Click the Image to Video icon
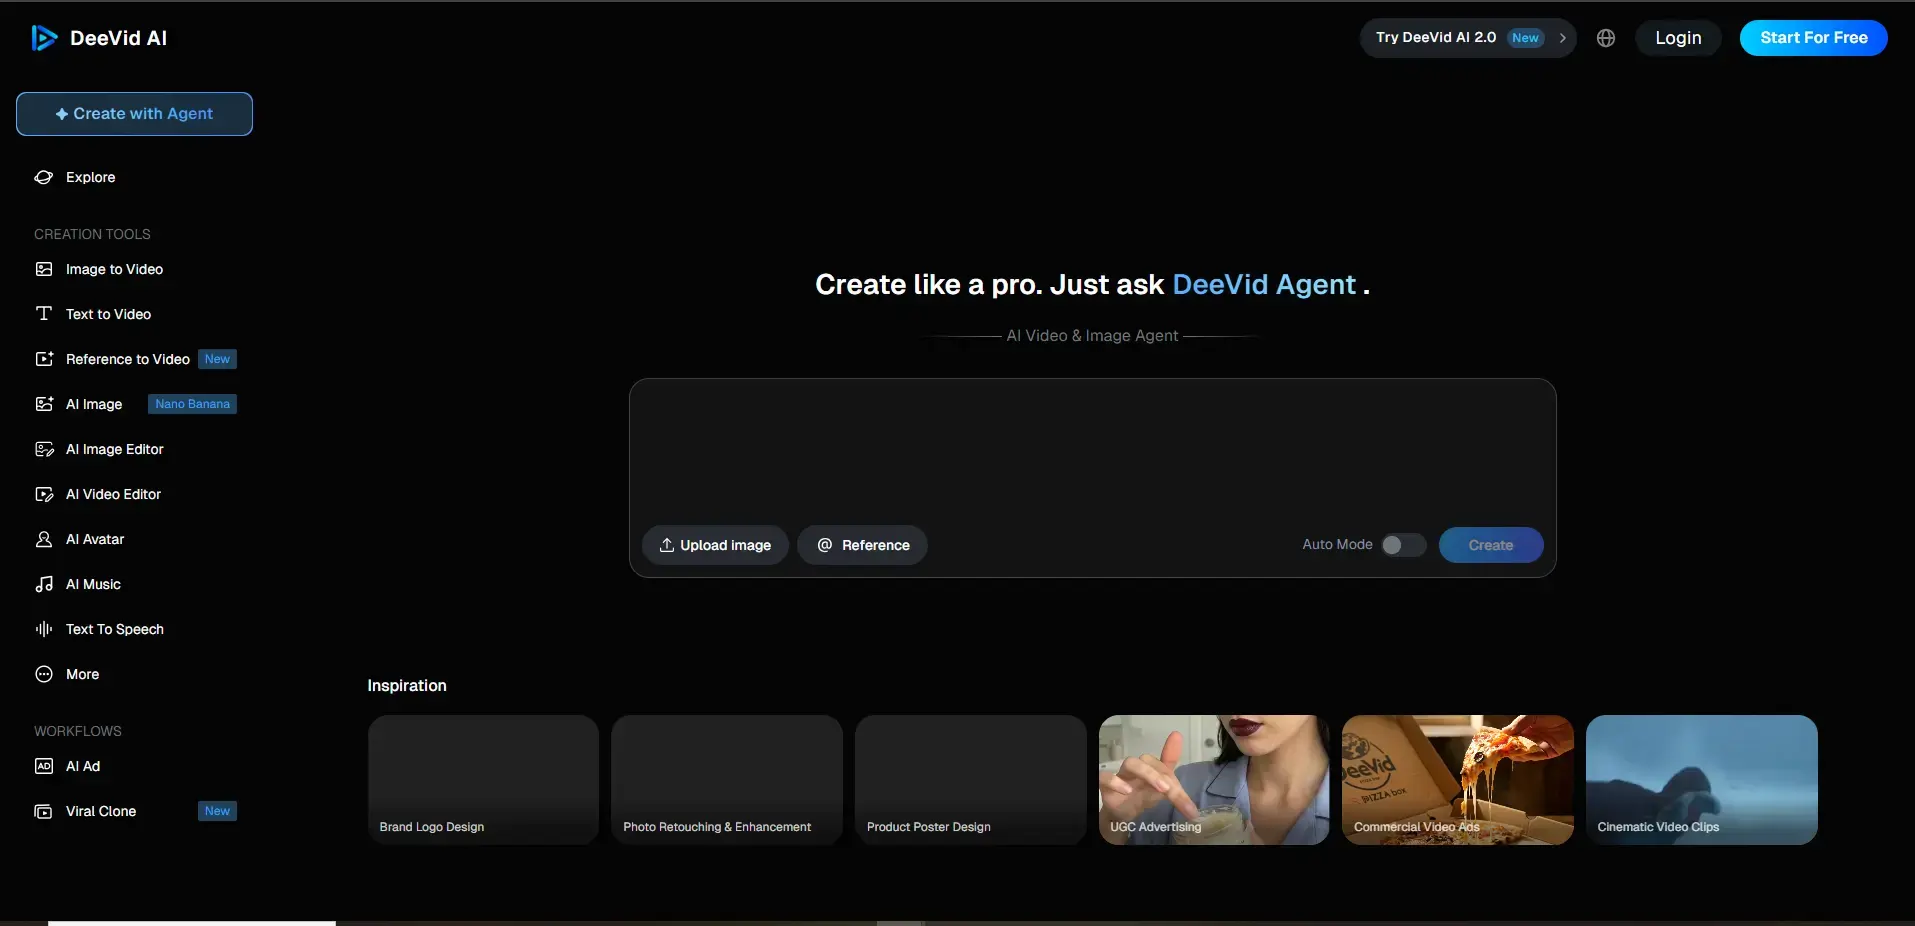The image size is (1915, 926). point(44,269)
